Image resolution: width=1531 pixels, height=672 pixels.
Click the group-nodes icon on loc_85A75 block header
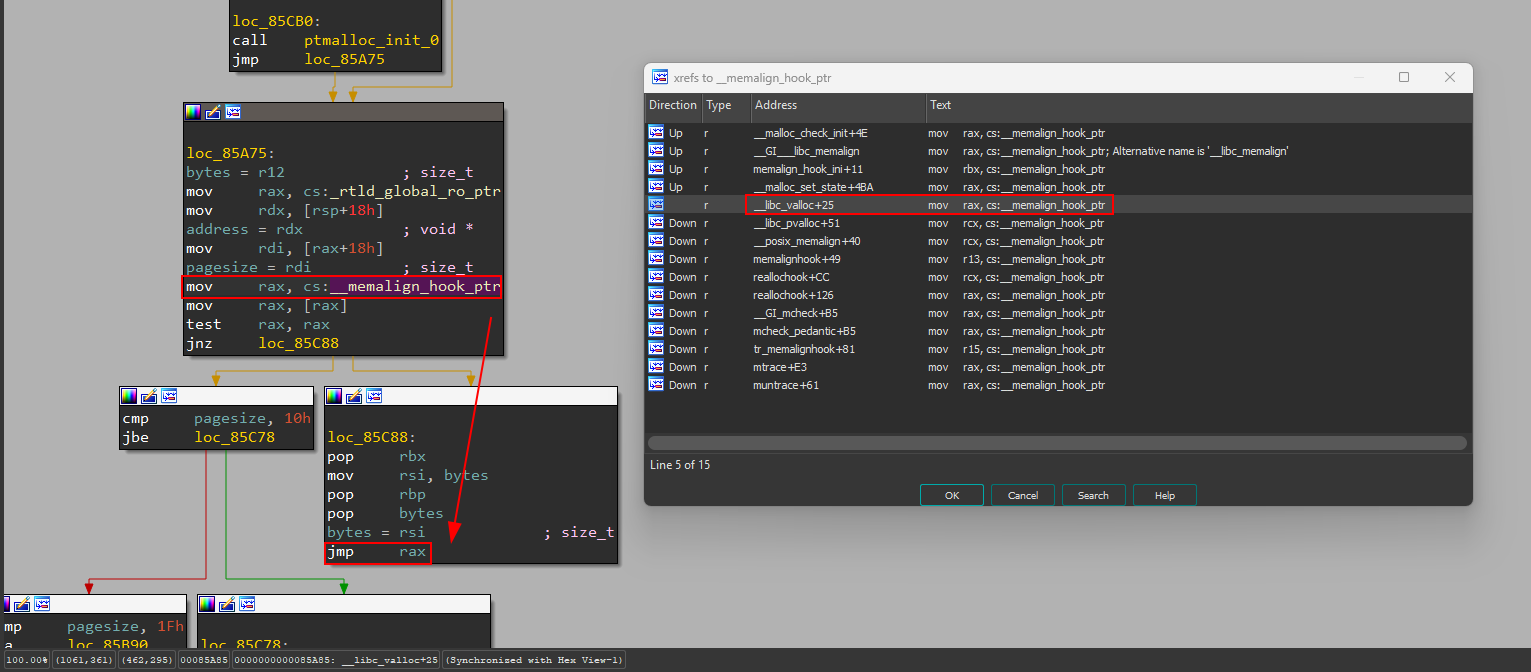tap(232, 112)
